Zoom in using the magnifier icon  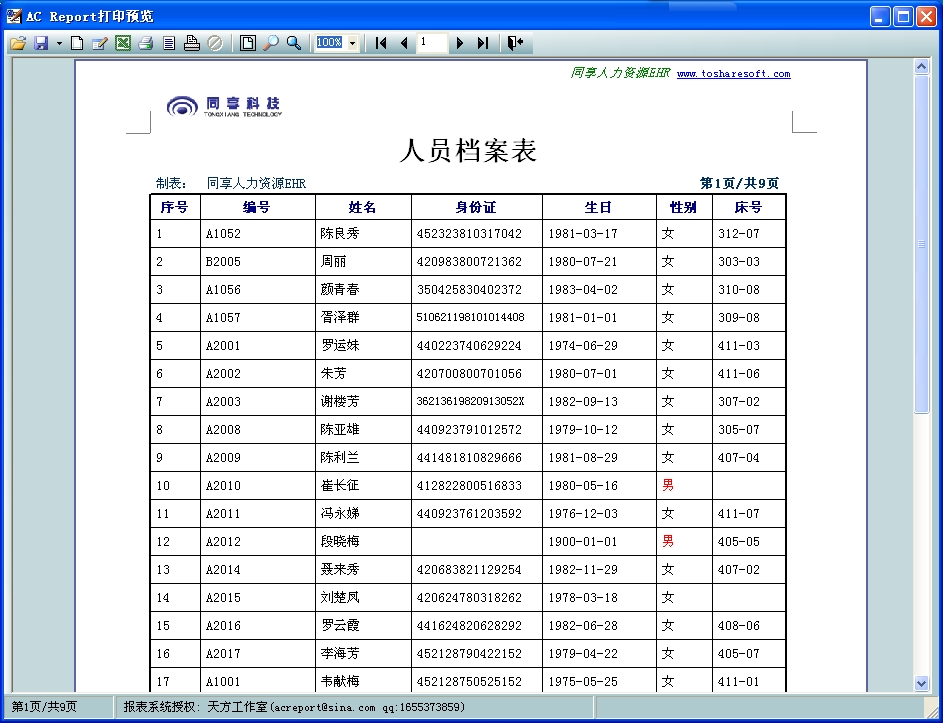(294, 43)
